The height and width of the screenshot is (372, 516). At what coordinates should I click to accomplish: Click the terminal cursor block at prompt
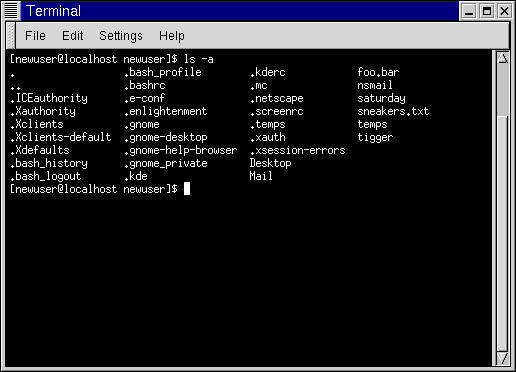point(187,189)
